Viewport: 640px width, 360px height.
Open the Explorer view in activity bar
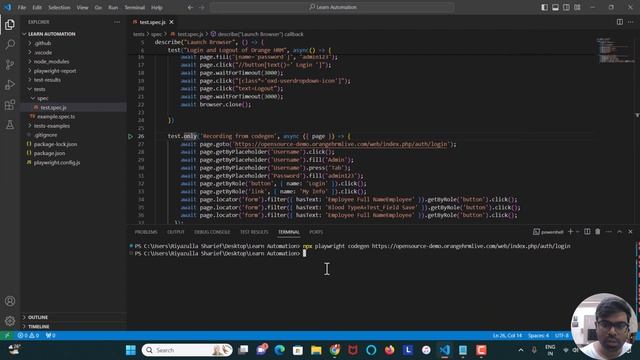point(10,24)
